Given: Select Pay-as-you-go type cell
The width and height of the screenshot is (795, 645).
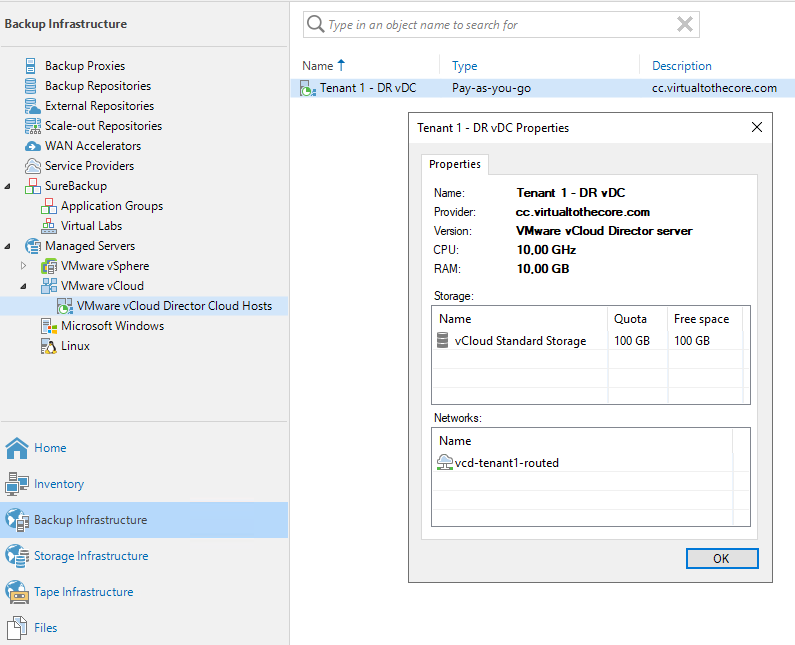Looking at the screenshot, I should coord(491,88).
